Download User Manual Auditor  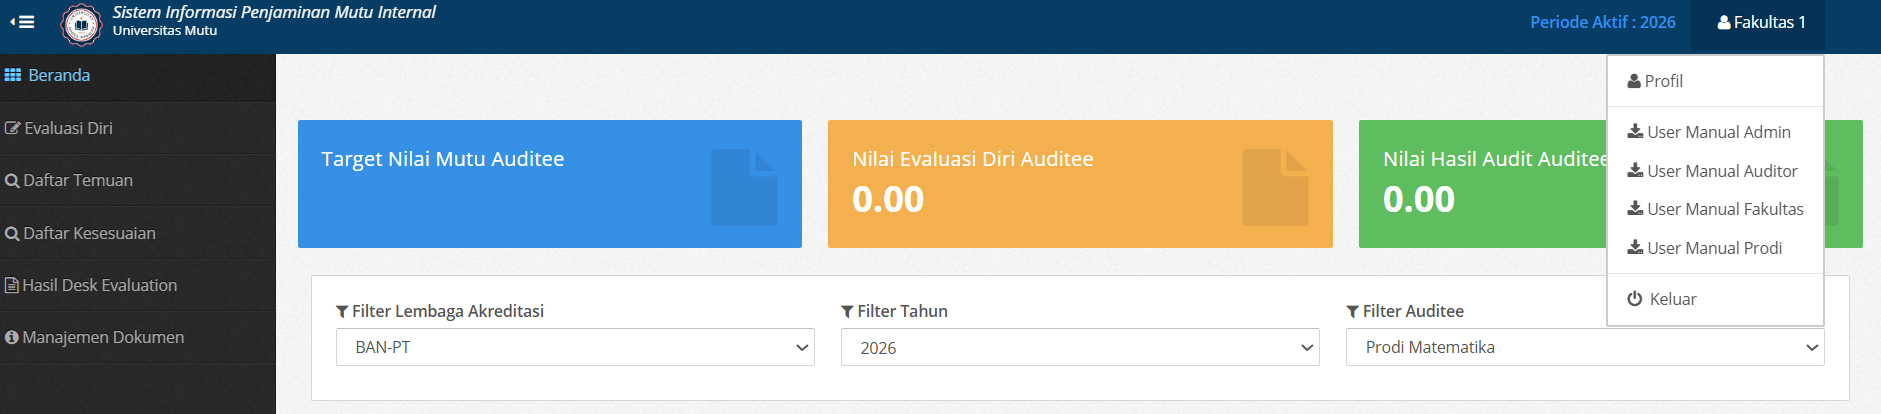(1715, 171)
